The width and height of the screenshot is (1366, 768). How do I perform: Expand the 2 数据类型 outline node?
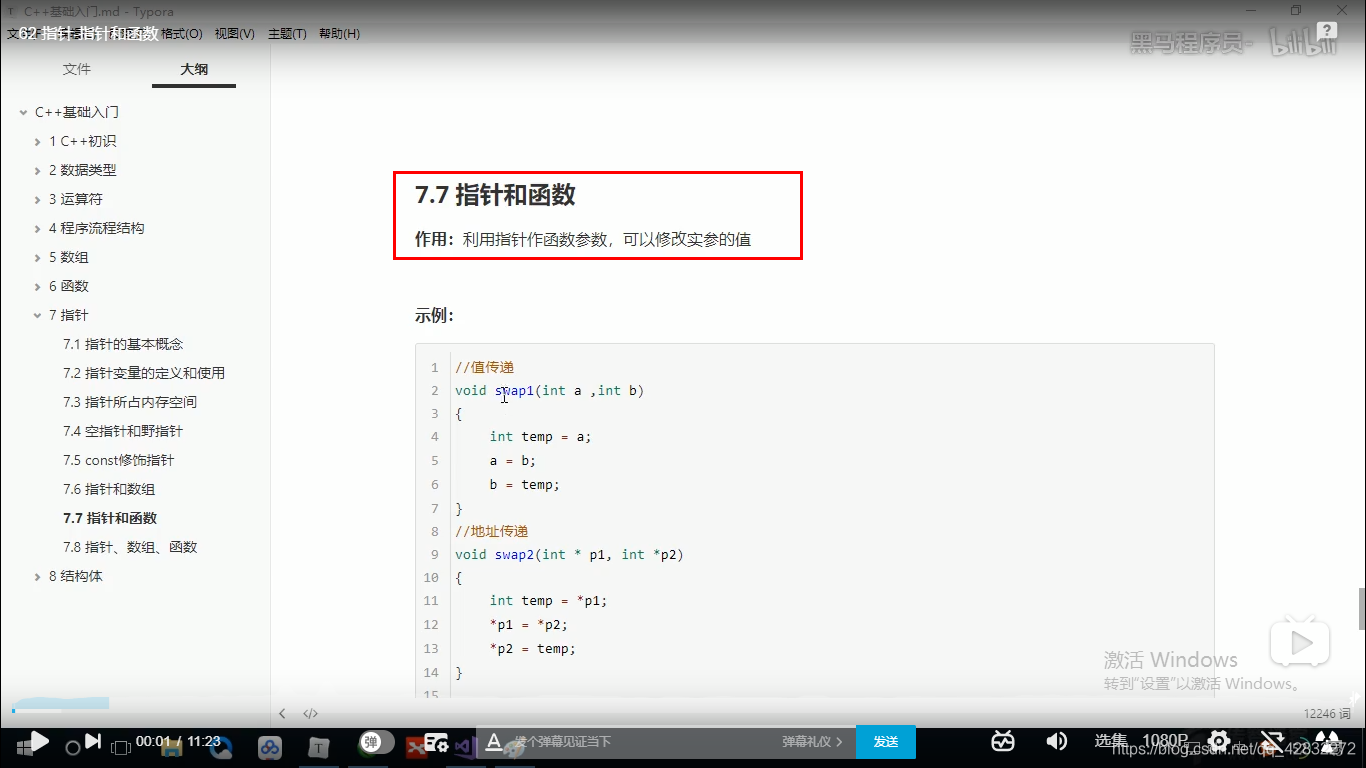click(37, 170)
